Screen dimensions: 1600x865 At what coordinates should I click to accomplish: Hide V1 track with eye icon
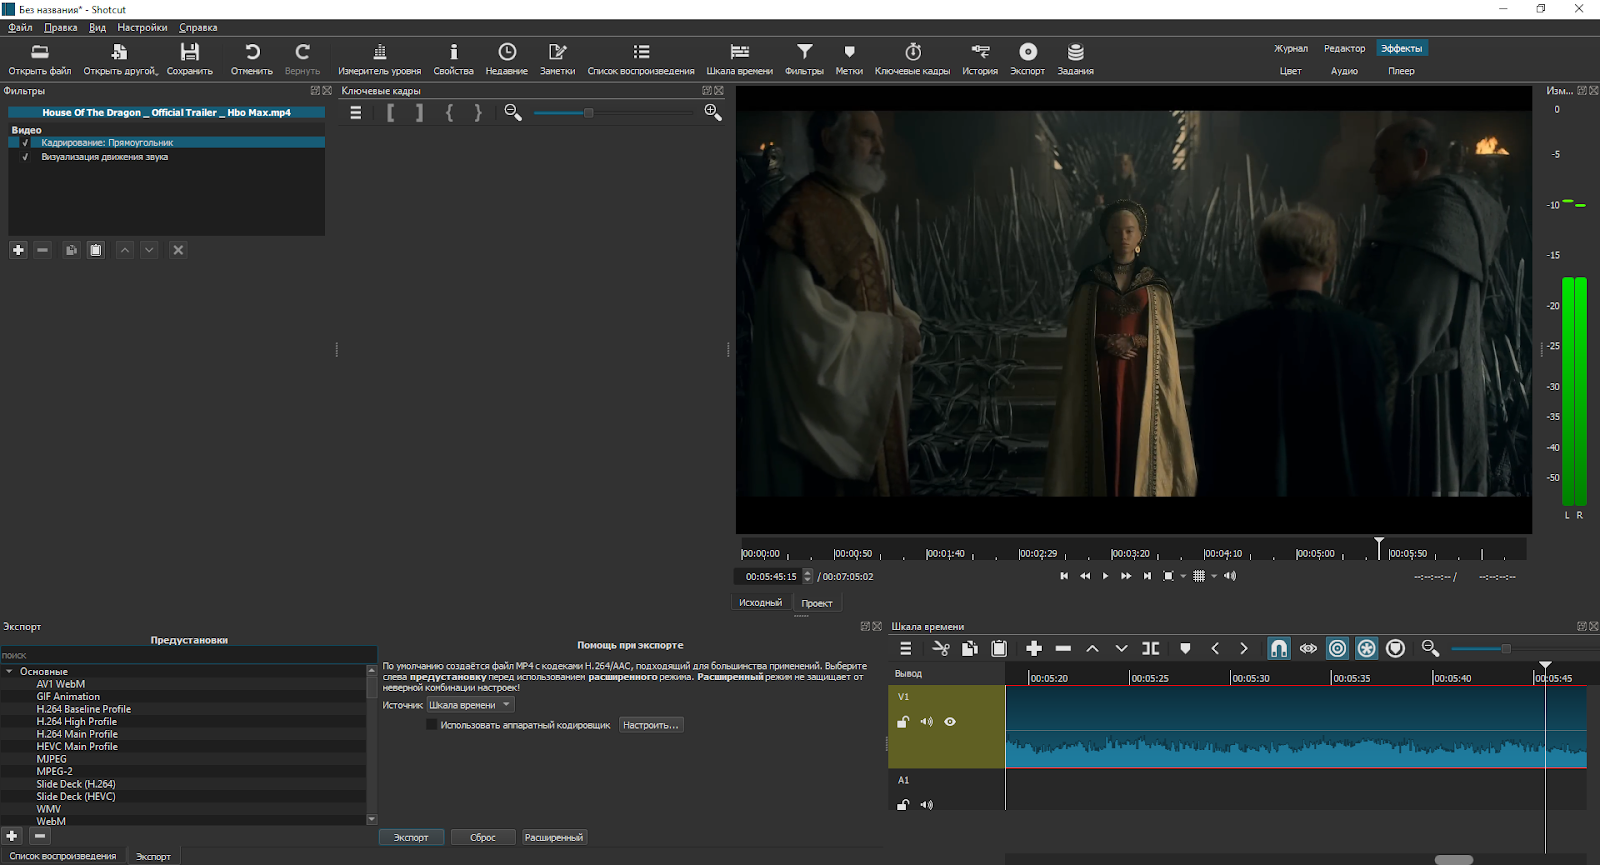coord(950,722)
